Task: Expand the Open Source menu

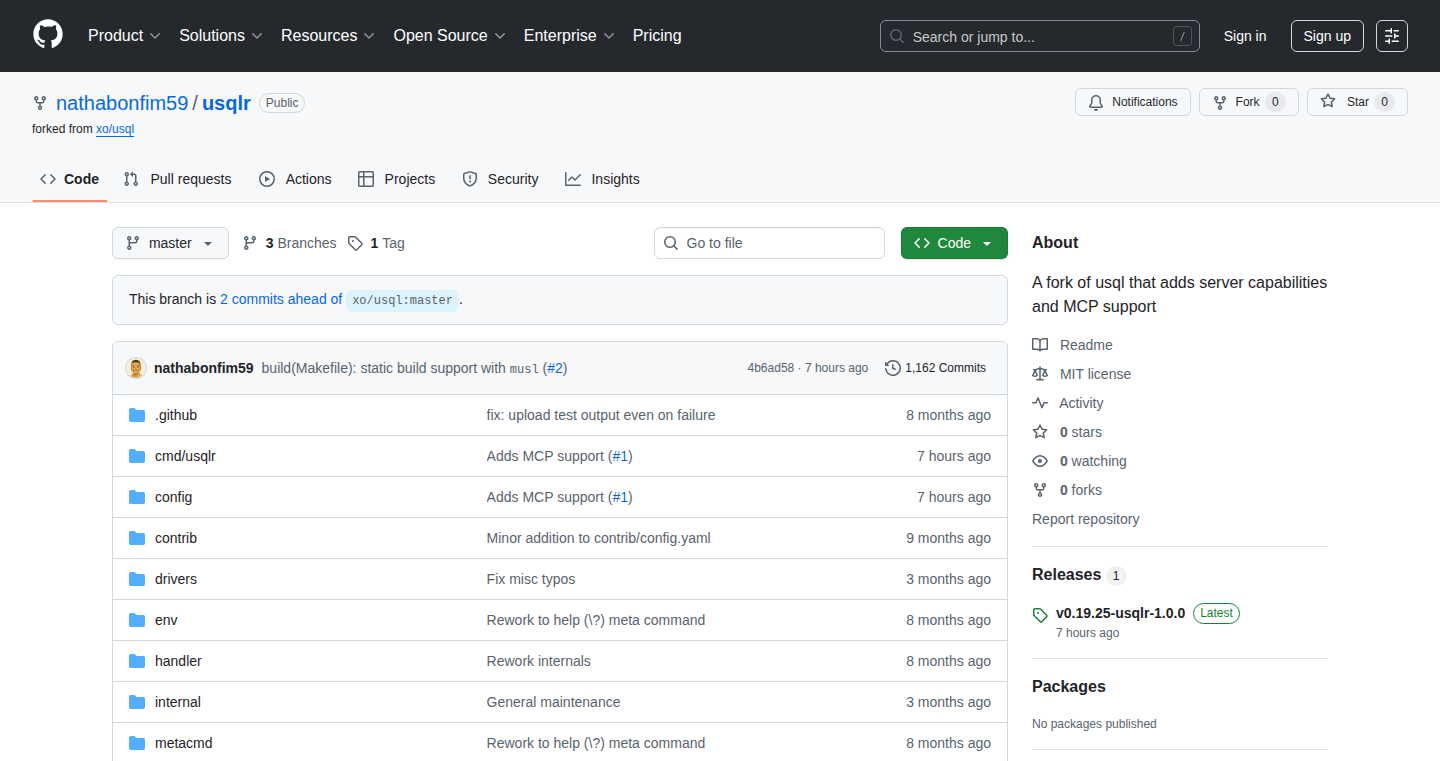Action: (450, 35)
